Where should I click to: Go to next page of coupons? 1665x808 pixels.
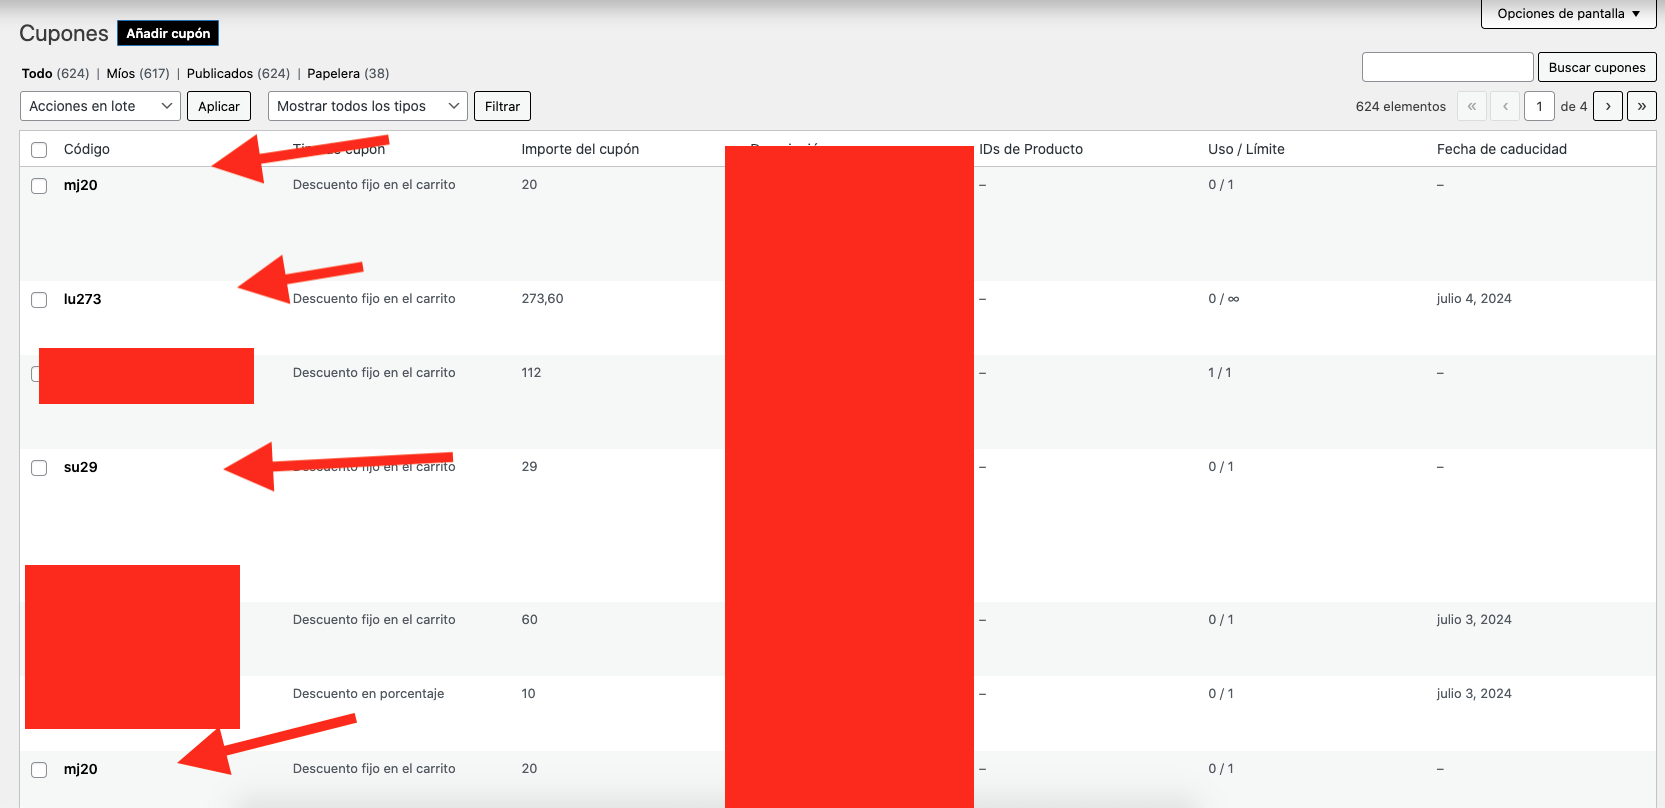1607,106
